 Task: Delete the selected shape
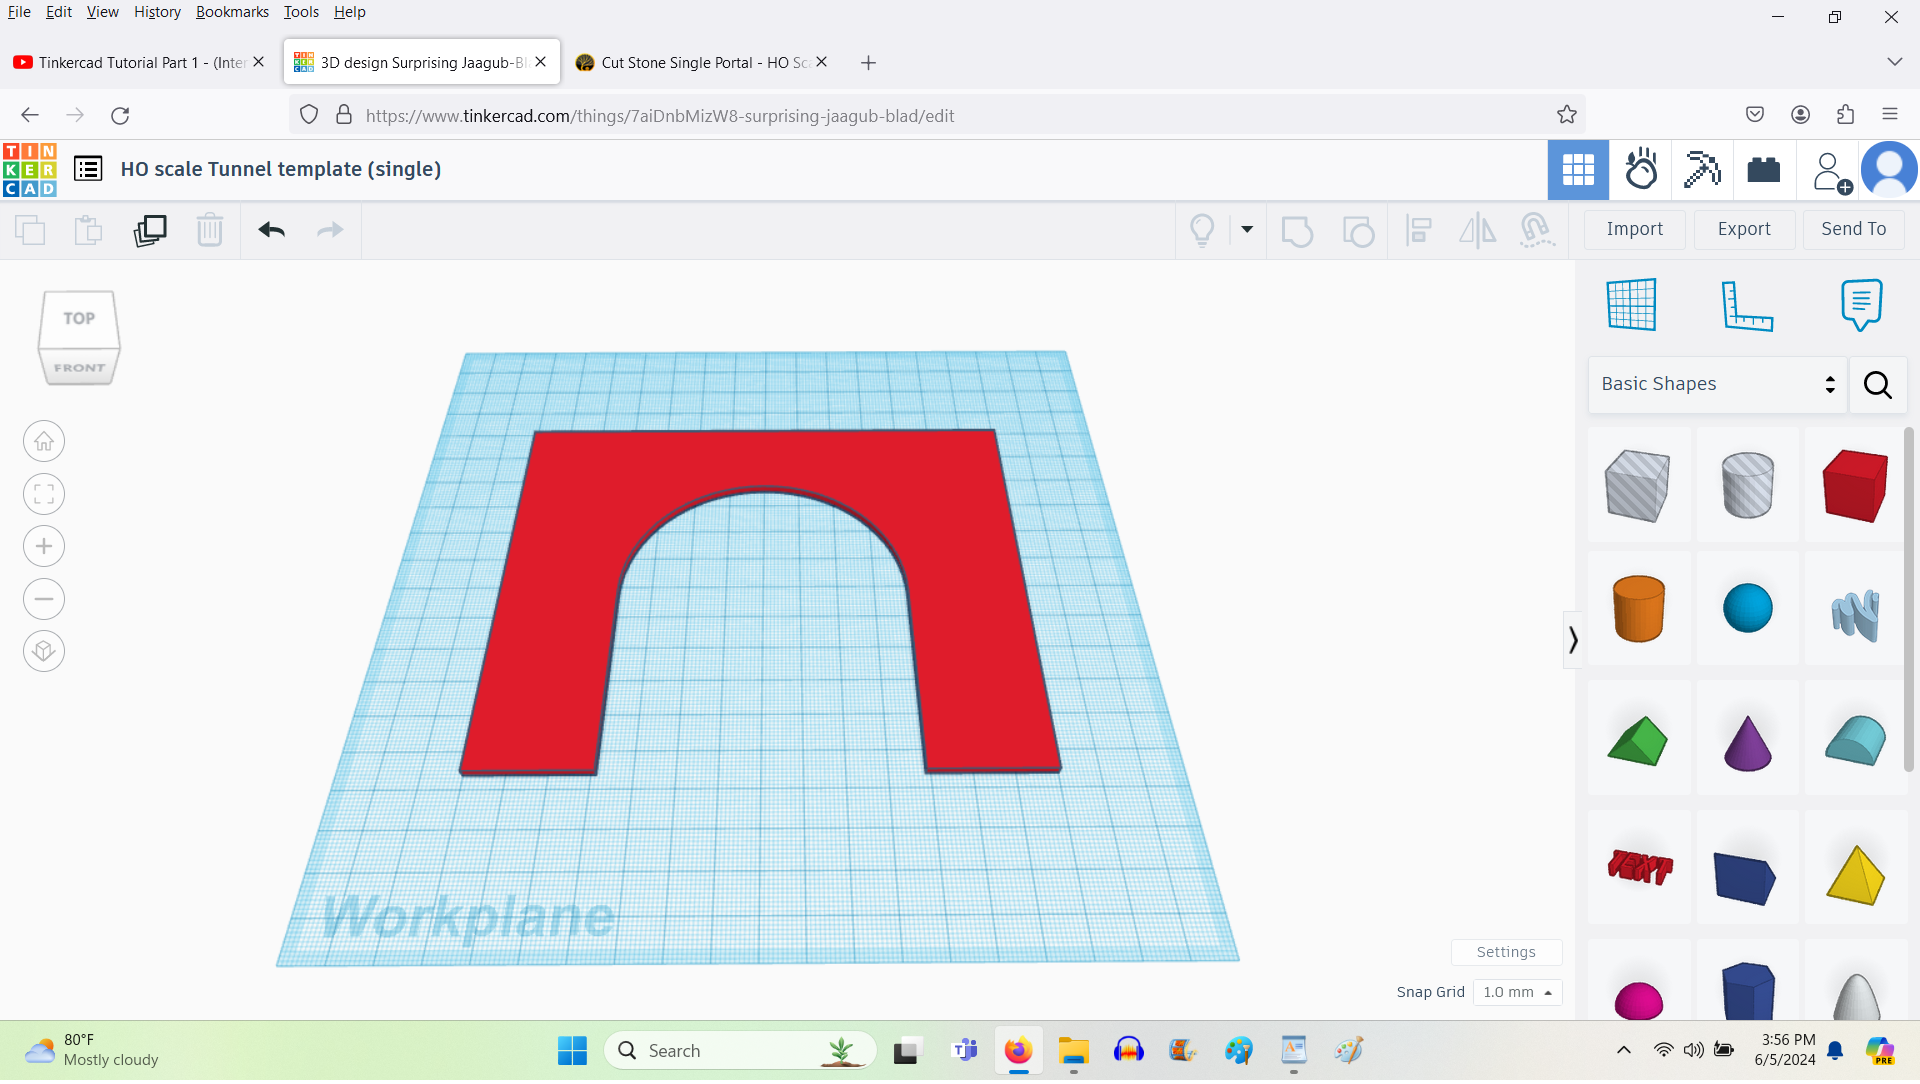click(210, 230)
